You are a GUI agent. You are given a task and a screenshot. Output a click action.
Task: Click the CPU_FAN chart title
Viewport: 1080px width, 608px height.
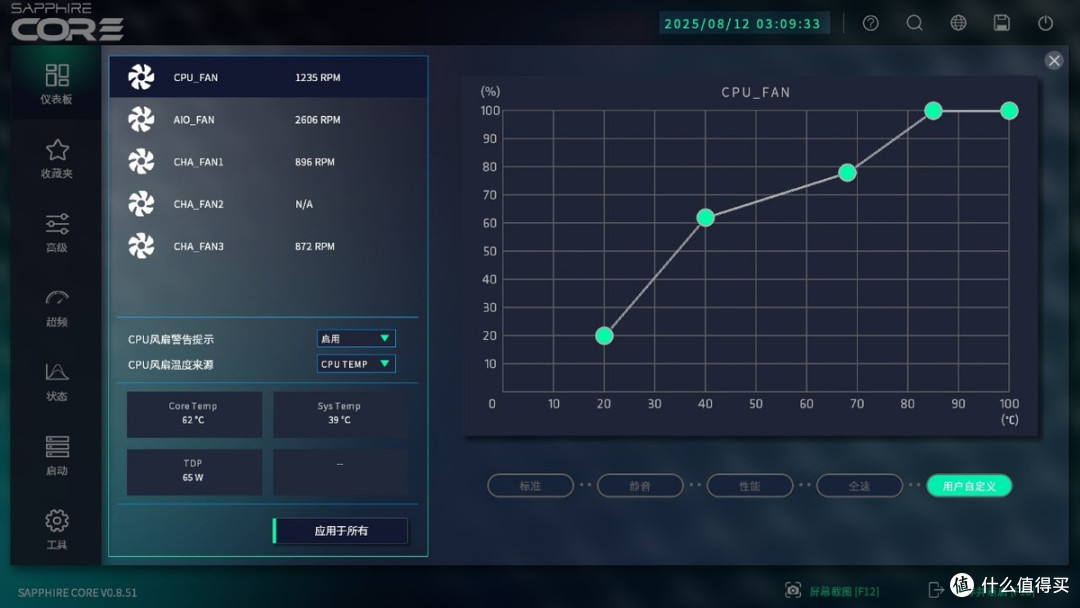pyautogui.click(x=756, y=92)
